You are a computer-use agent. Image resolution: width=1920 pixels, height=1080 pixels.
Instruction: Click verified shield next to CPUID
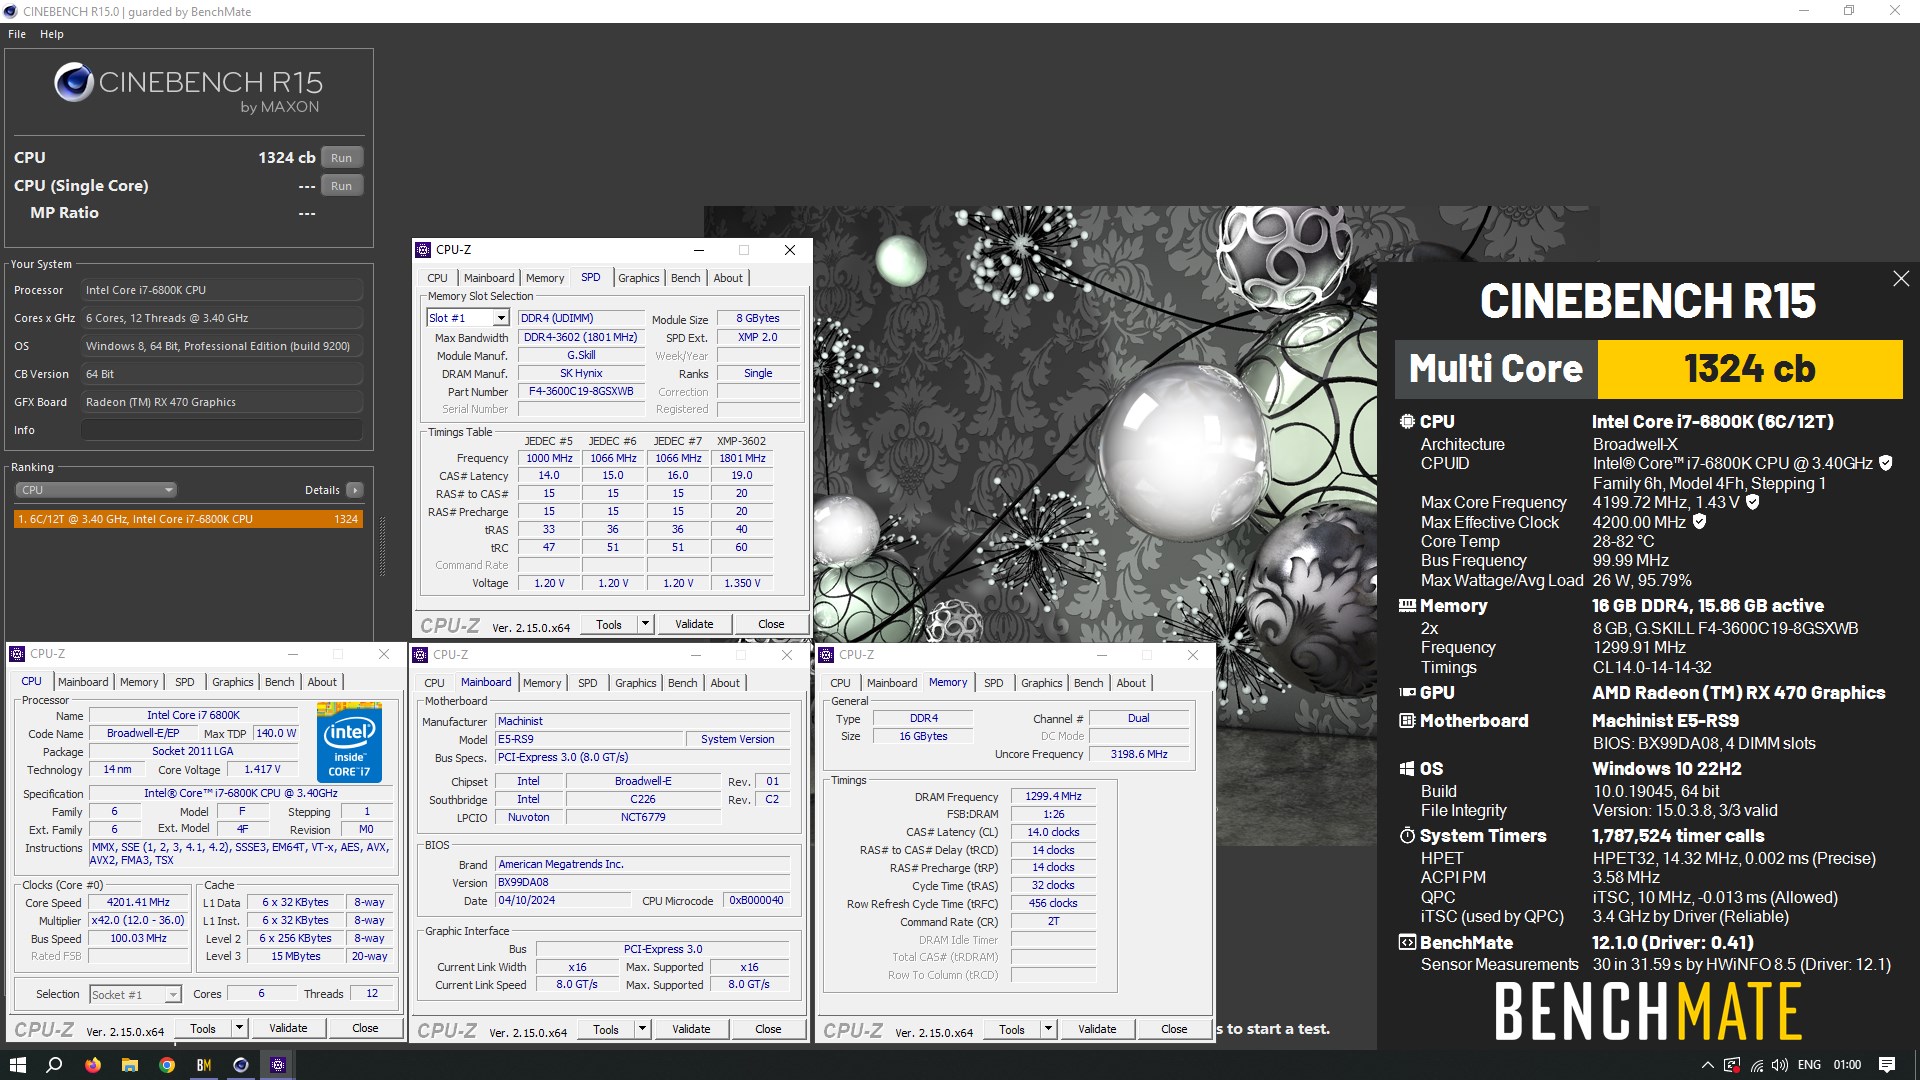tap(1885, 463)
